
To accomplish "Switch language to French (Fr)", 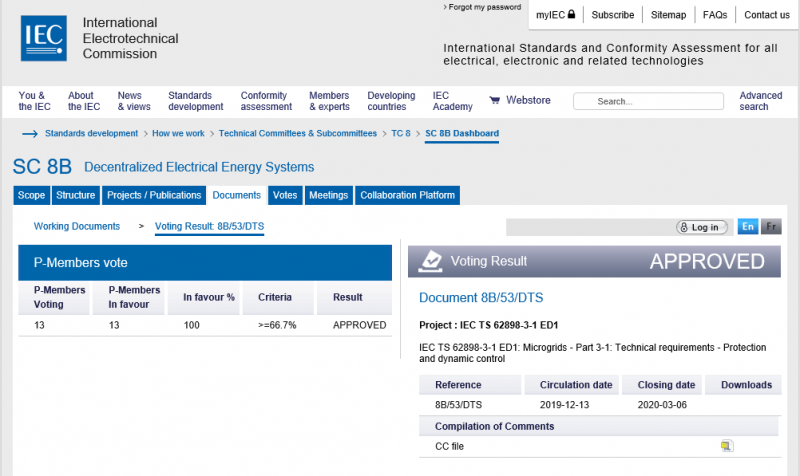I will (x=771, y=227).
